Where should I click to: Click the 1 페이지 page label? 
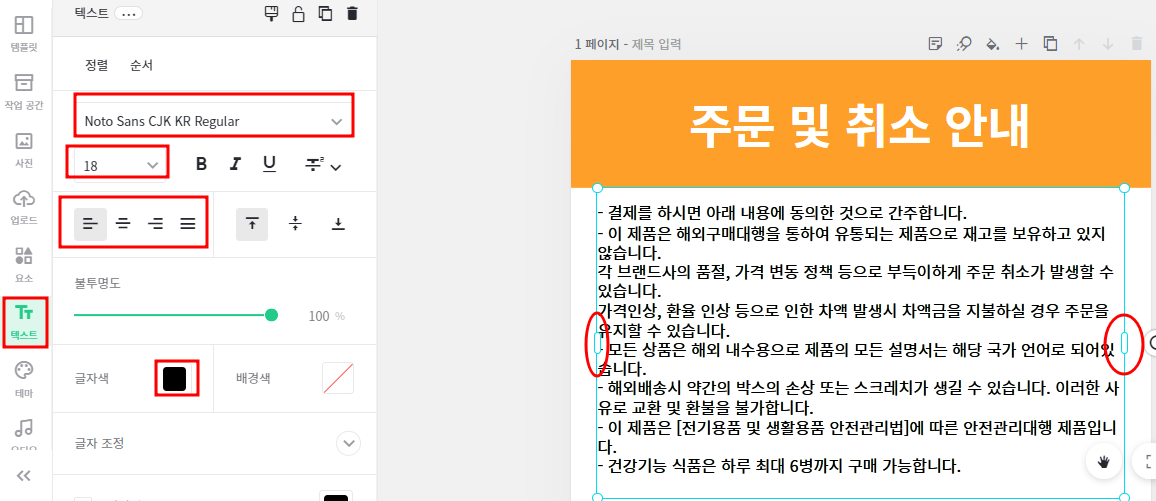597,44
